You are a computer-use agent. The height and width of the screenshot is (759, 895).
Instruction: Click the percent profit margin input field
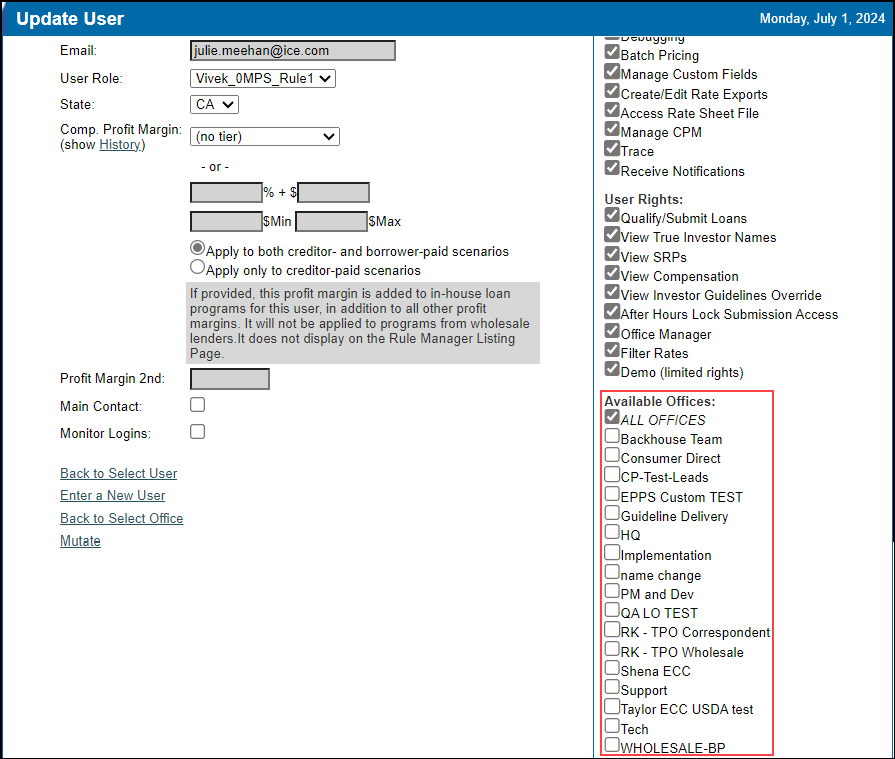click(226, 192)
